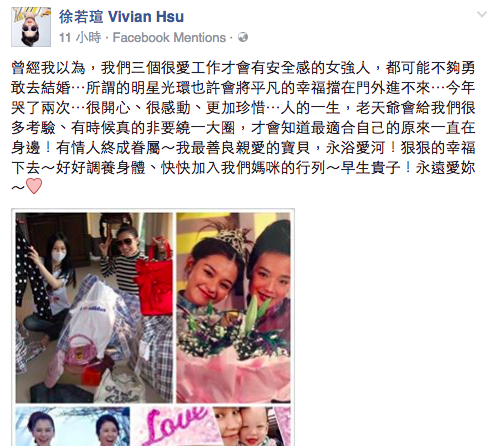Image resolution: width=498 pixels, height=446 pixels.
Task: Click the 11 小時 timestamp link
Action: click(x=80, y=37)
